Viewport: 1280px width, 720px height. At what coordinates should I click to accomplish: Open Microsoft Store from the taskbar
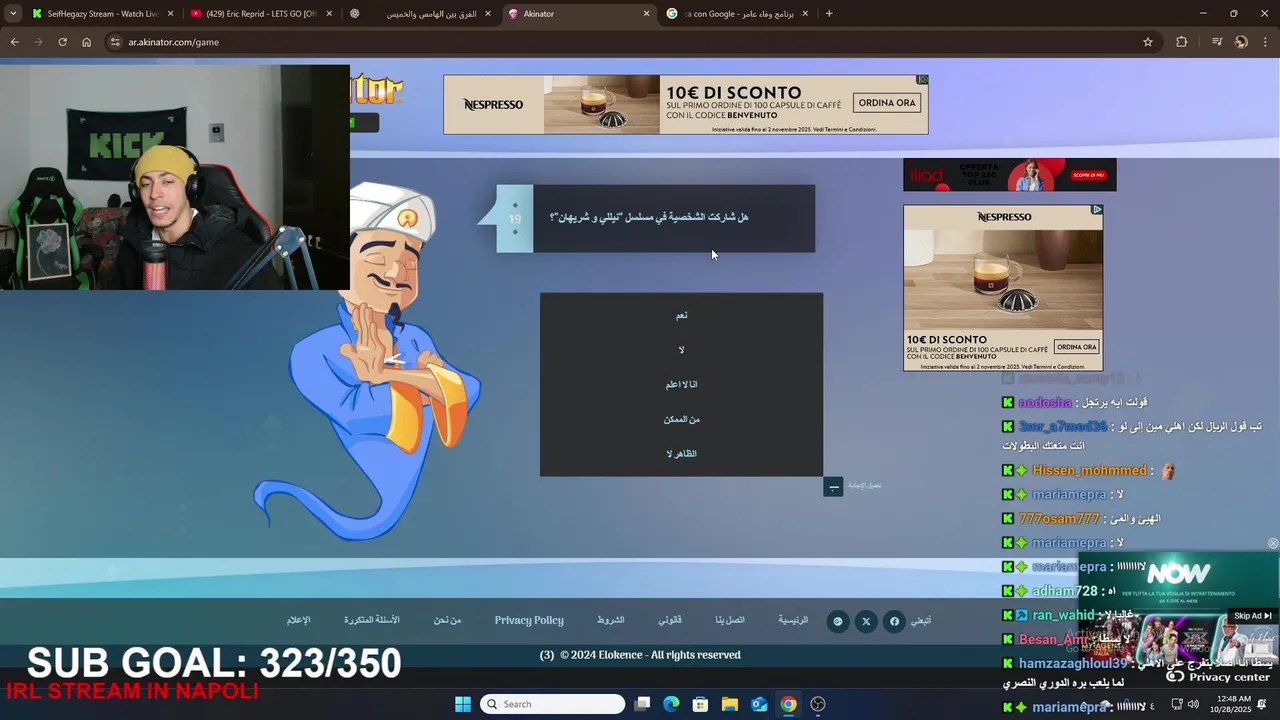[x=700, y=704]
